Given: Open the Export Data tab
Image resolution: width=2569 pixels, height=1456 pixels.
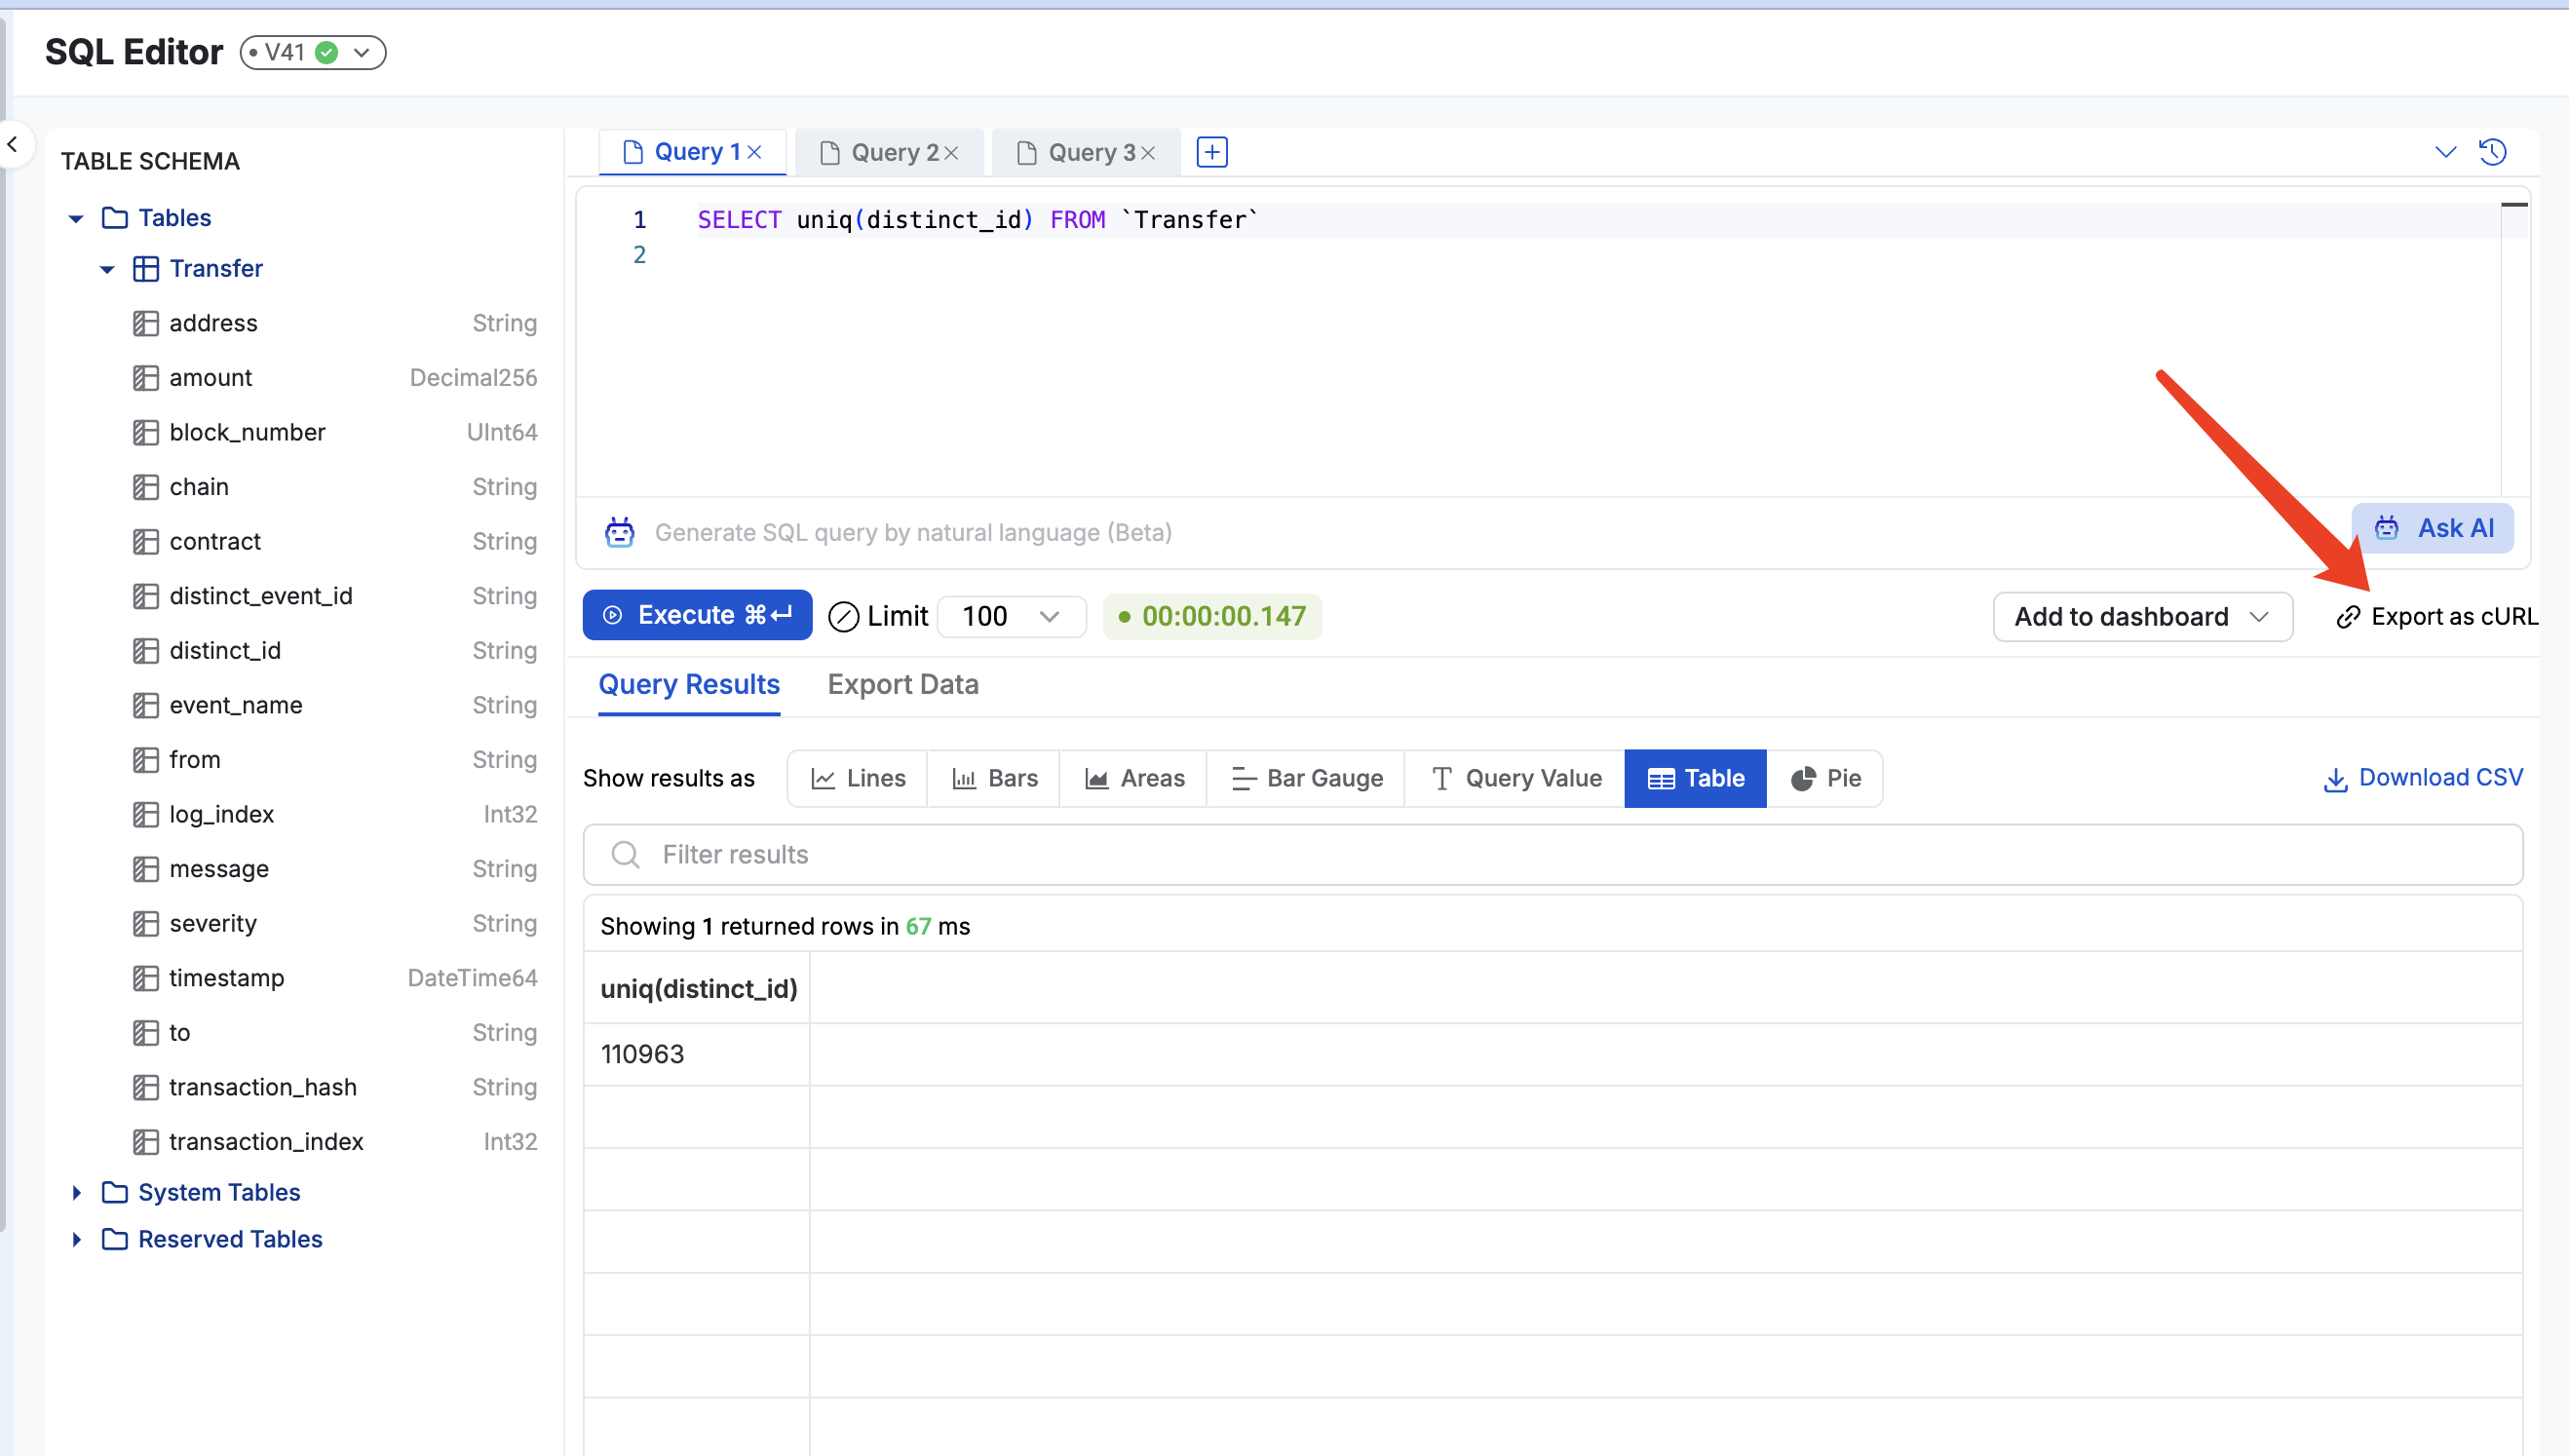Looking at the screenshot, I should (x=902, y=684).
